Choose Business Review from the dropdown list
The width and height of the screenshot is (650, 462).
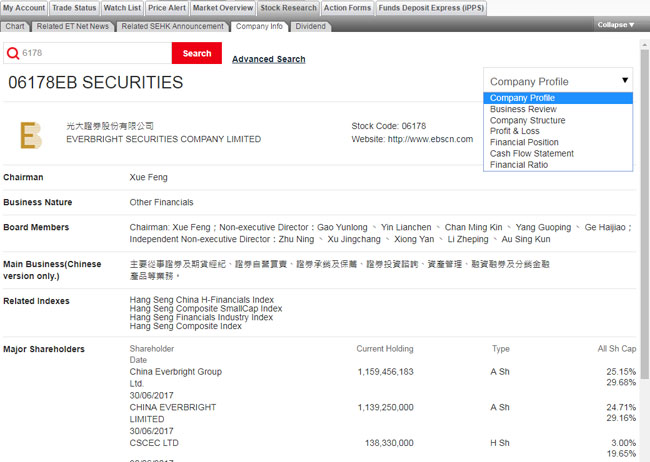[x=558, y=109]
